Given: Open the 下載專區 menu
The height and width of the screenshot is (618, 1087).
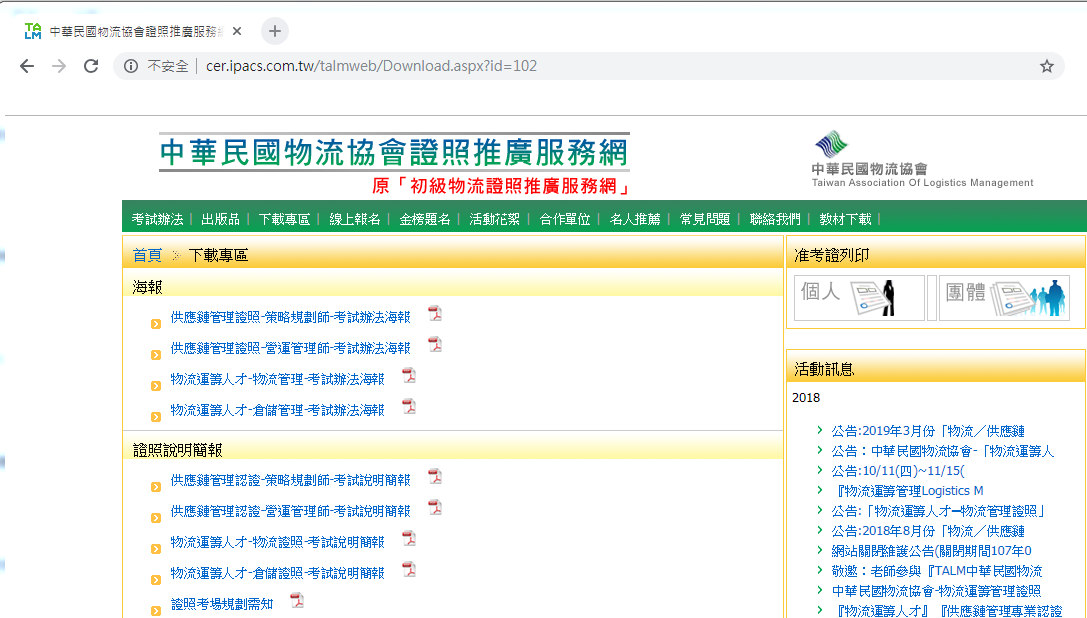Looking at the screenshot, I should coord(284,219).
